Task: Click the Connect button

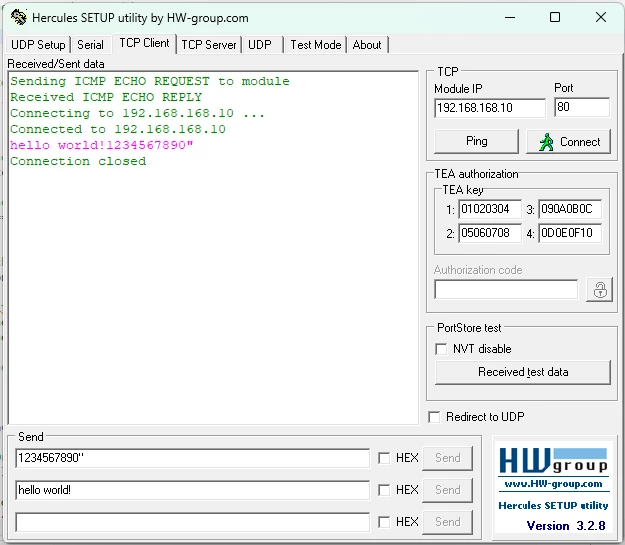Action: point(568,141)
